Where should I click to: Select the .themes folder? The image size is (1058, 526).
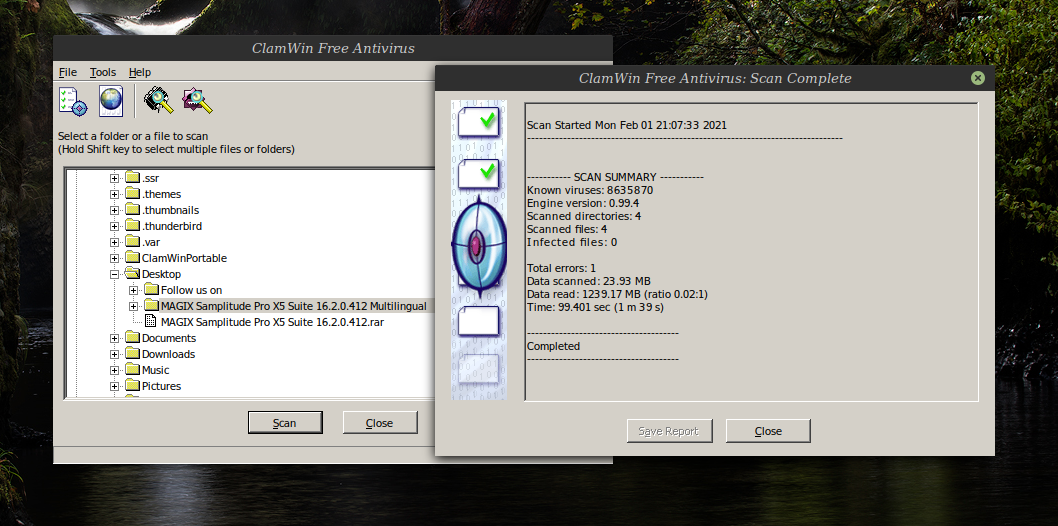pos(161,194)
